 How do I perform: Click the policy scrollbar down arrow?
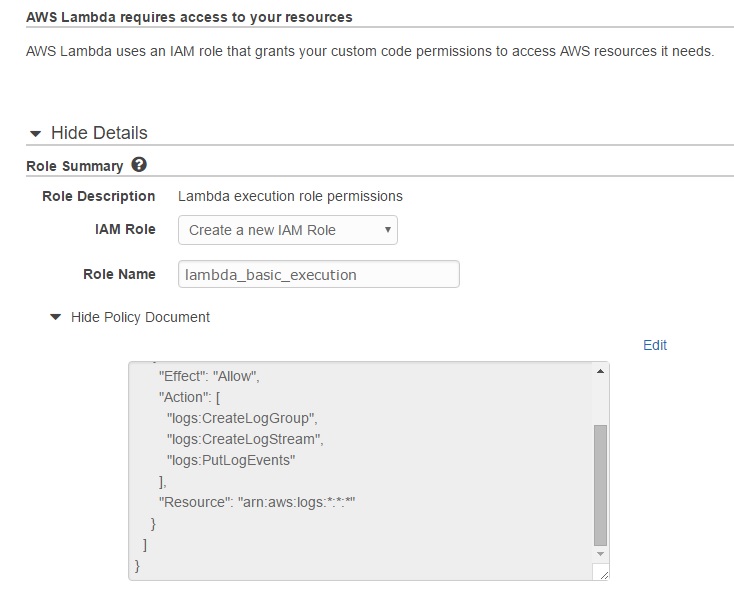click(600, 554)
